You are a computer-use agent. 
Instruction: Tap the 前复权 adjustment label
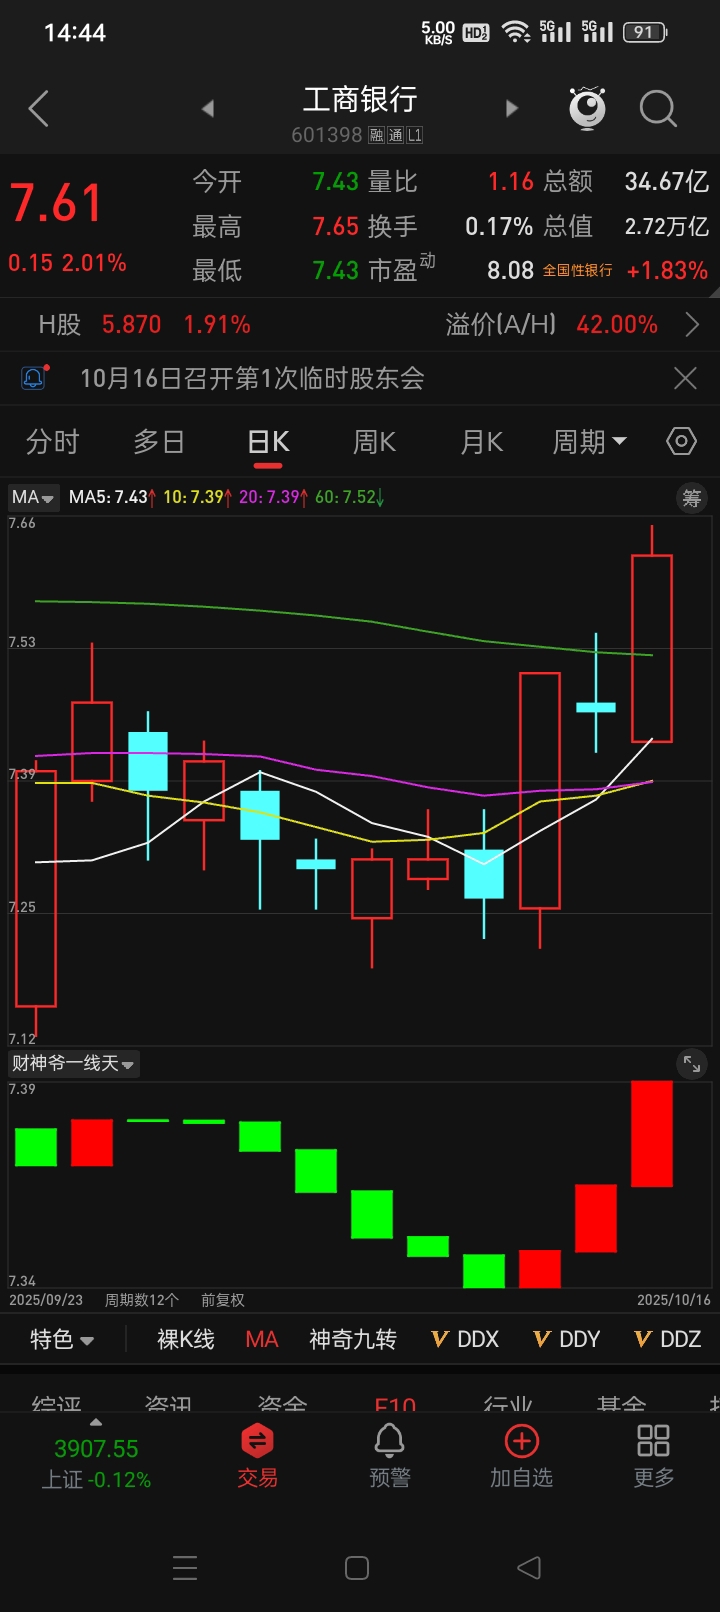tap(222, 1300)
